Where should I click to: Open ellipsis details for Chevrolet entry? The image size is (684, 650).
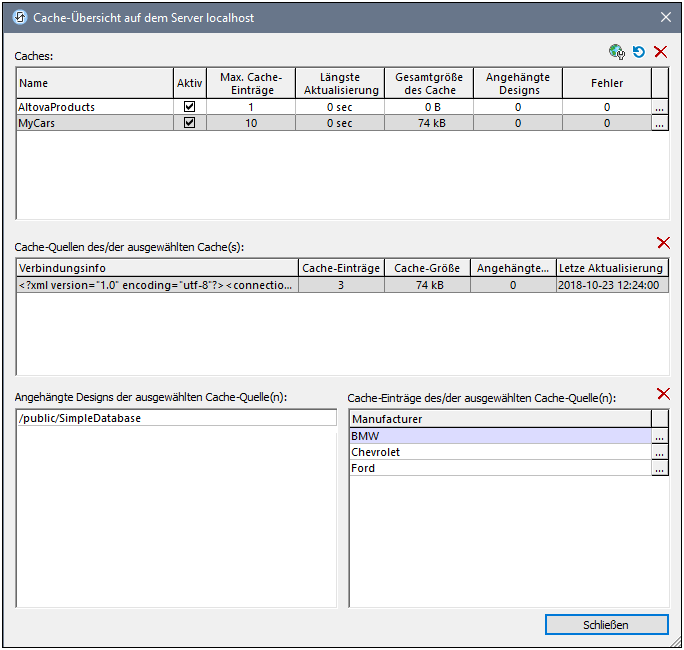tap(659, 453)
